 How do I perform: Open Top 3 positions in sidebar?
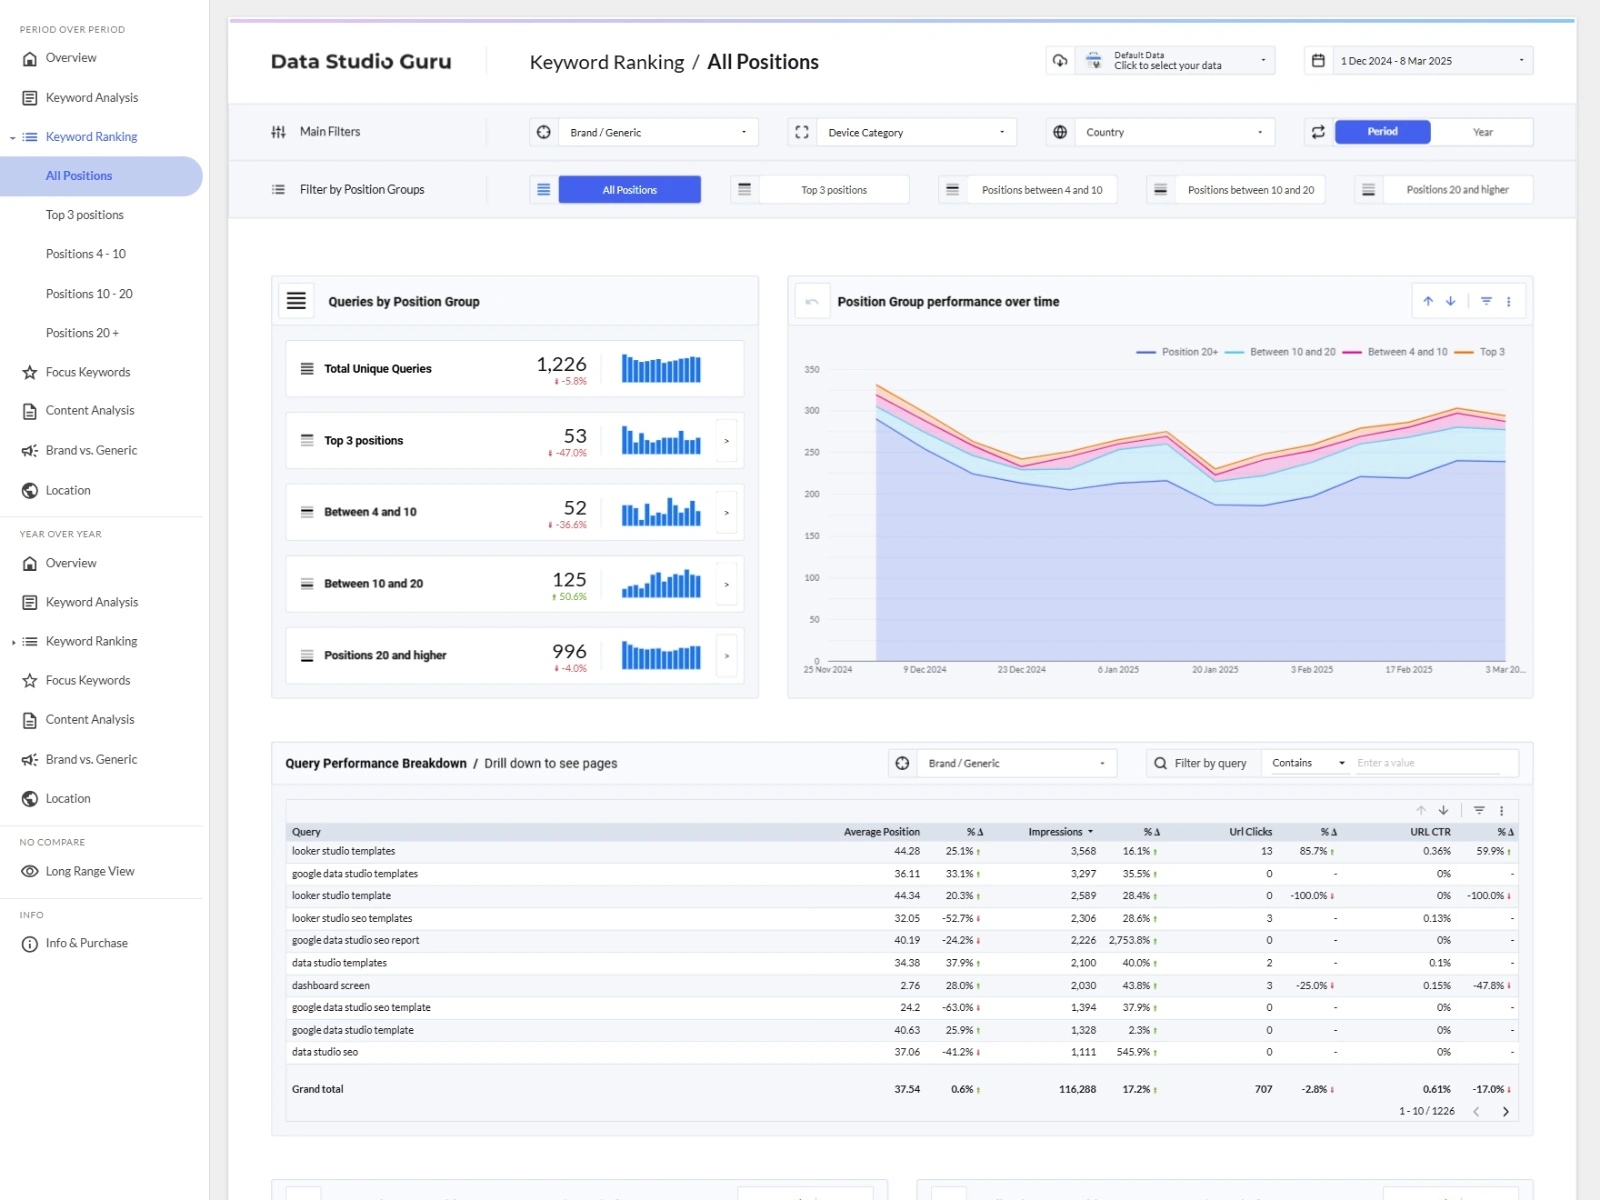click(85, 215)
